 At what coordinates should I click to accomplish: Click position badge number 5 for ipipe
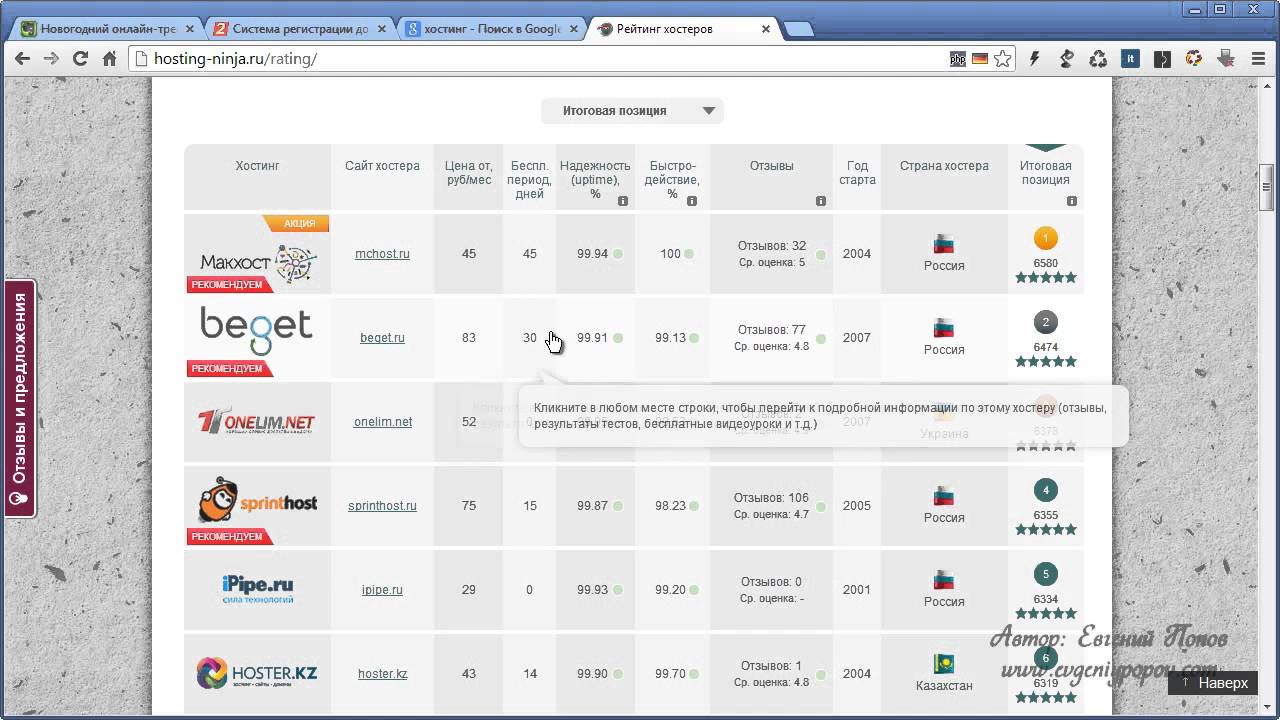[x=1045, y=574]
